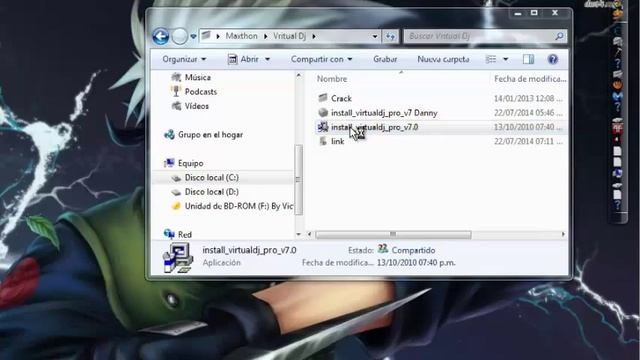Select Red in the navigation pane
The height and width of the screenshot is (360, 640).
[x=185, y=235]
